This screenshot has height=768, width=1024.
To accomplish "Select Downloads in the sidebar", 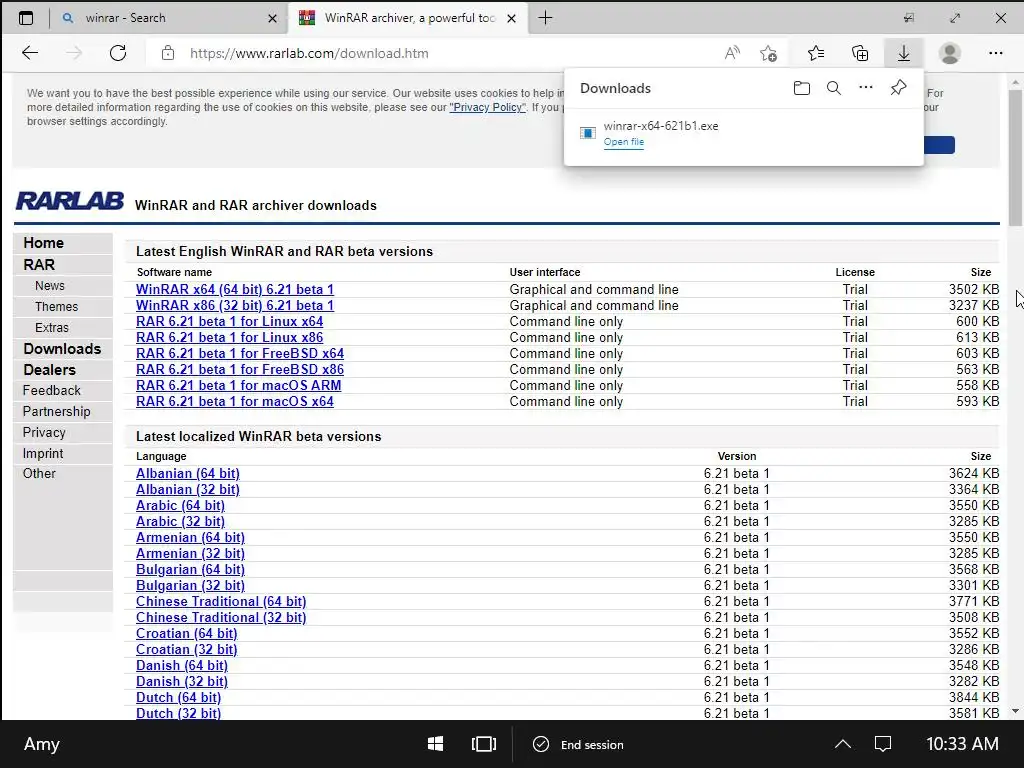I will point(62,349).
